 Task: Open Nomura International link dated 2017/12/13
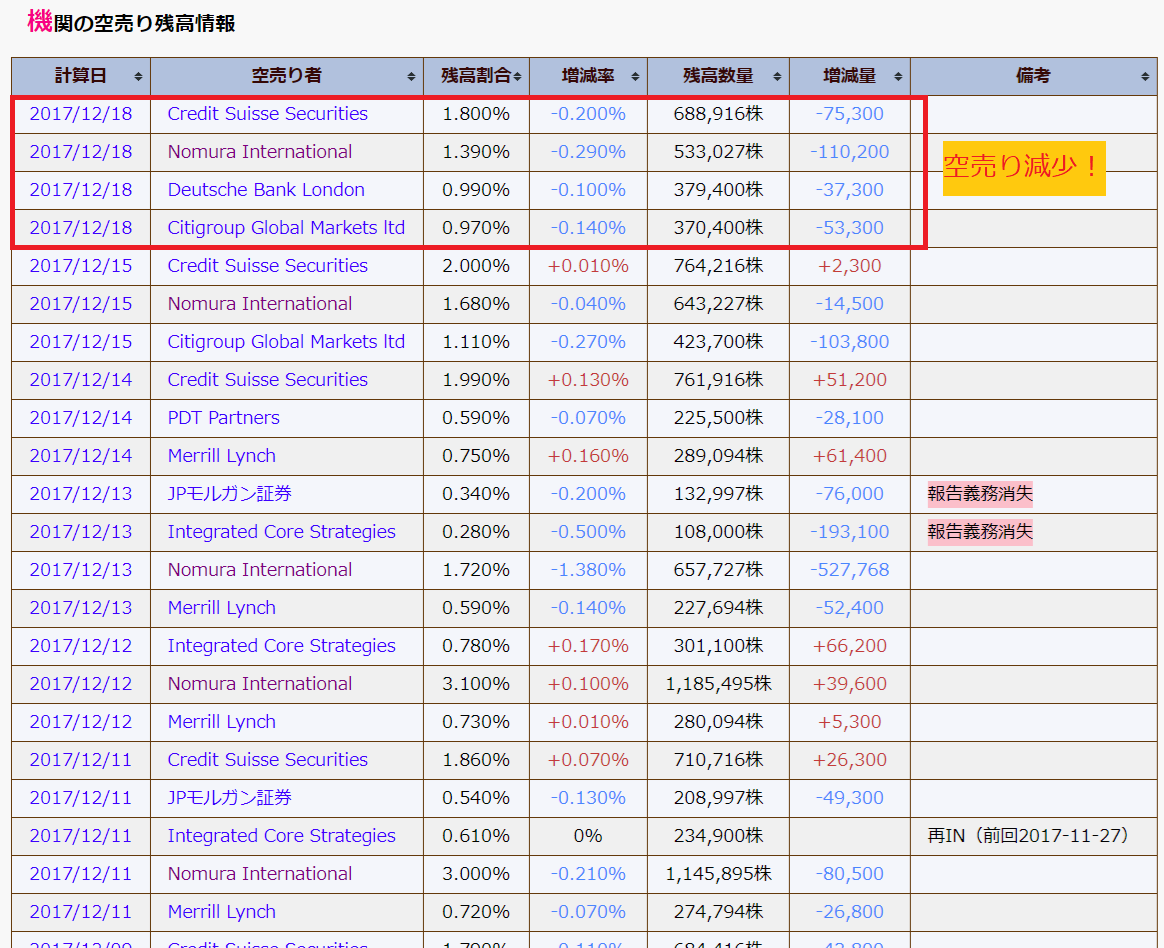point(260,569)
